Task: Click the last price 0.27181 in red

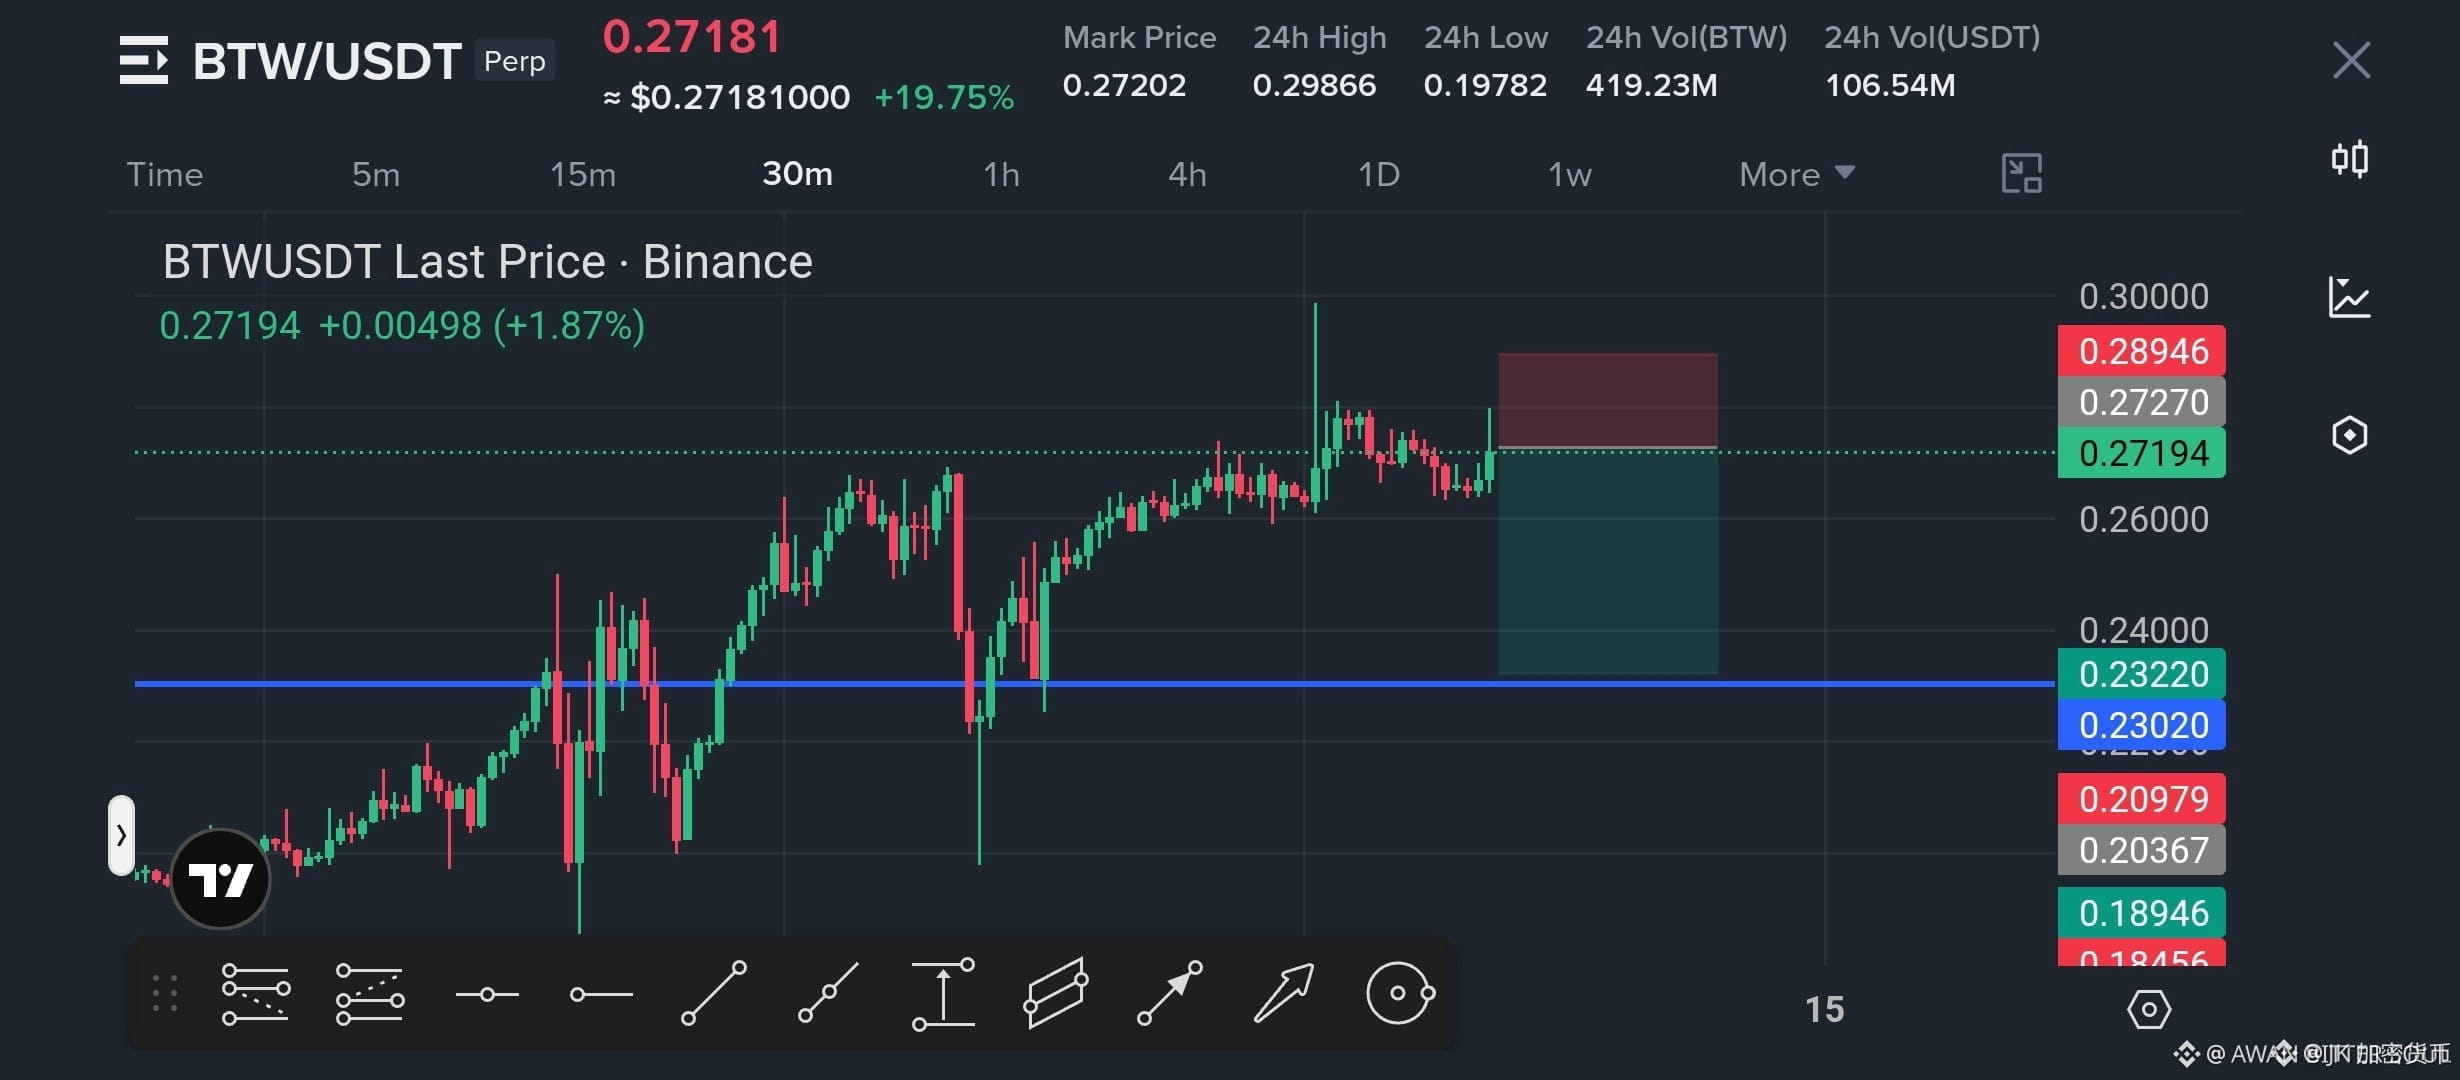Action: tap(692, 37)
